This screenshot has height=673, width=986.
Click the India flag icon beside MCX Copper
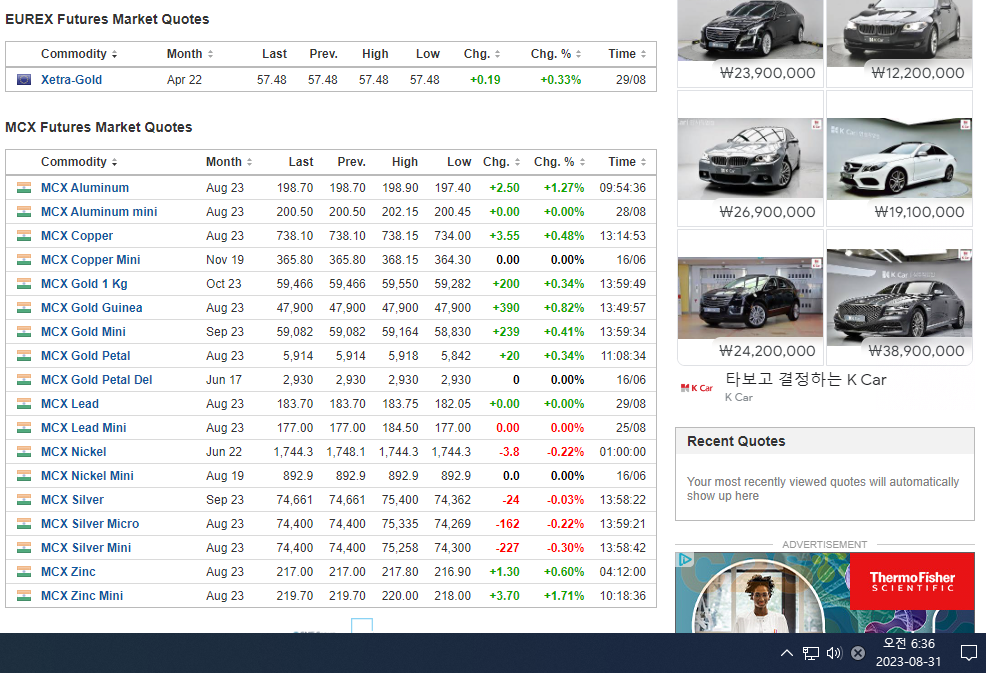click(x=24, y=236)
